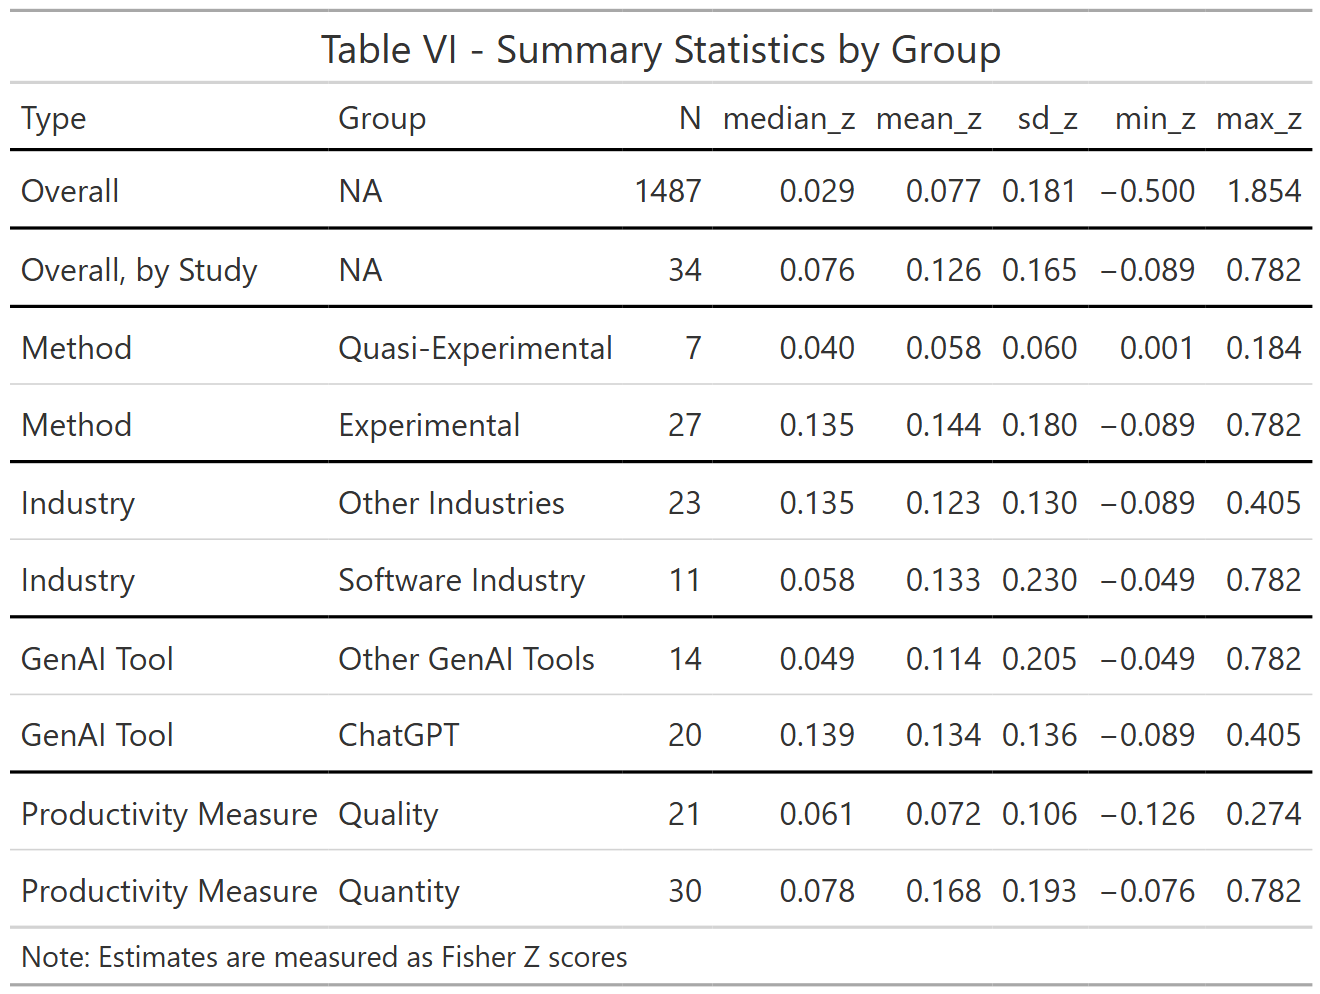
Task: Select the Quasi-Experimental group cell
Action: click(475, 349)
